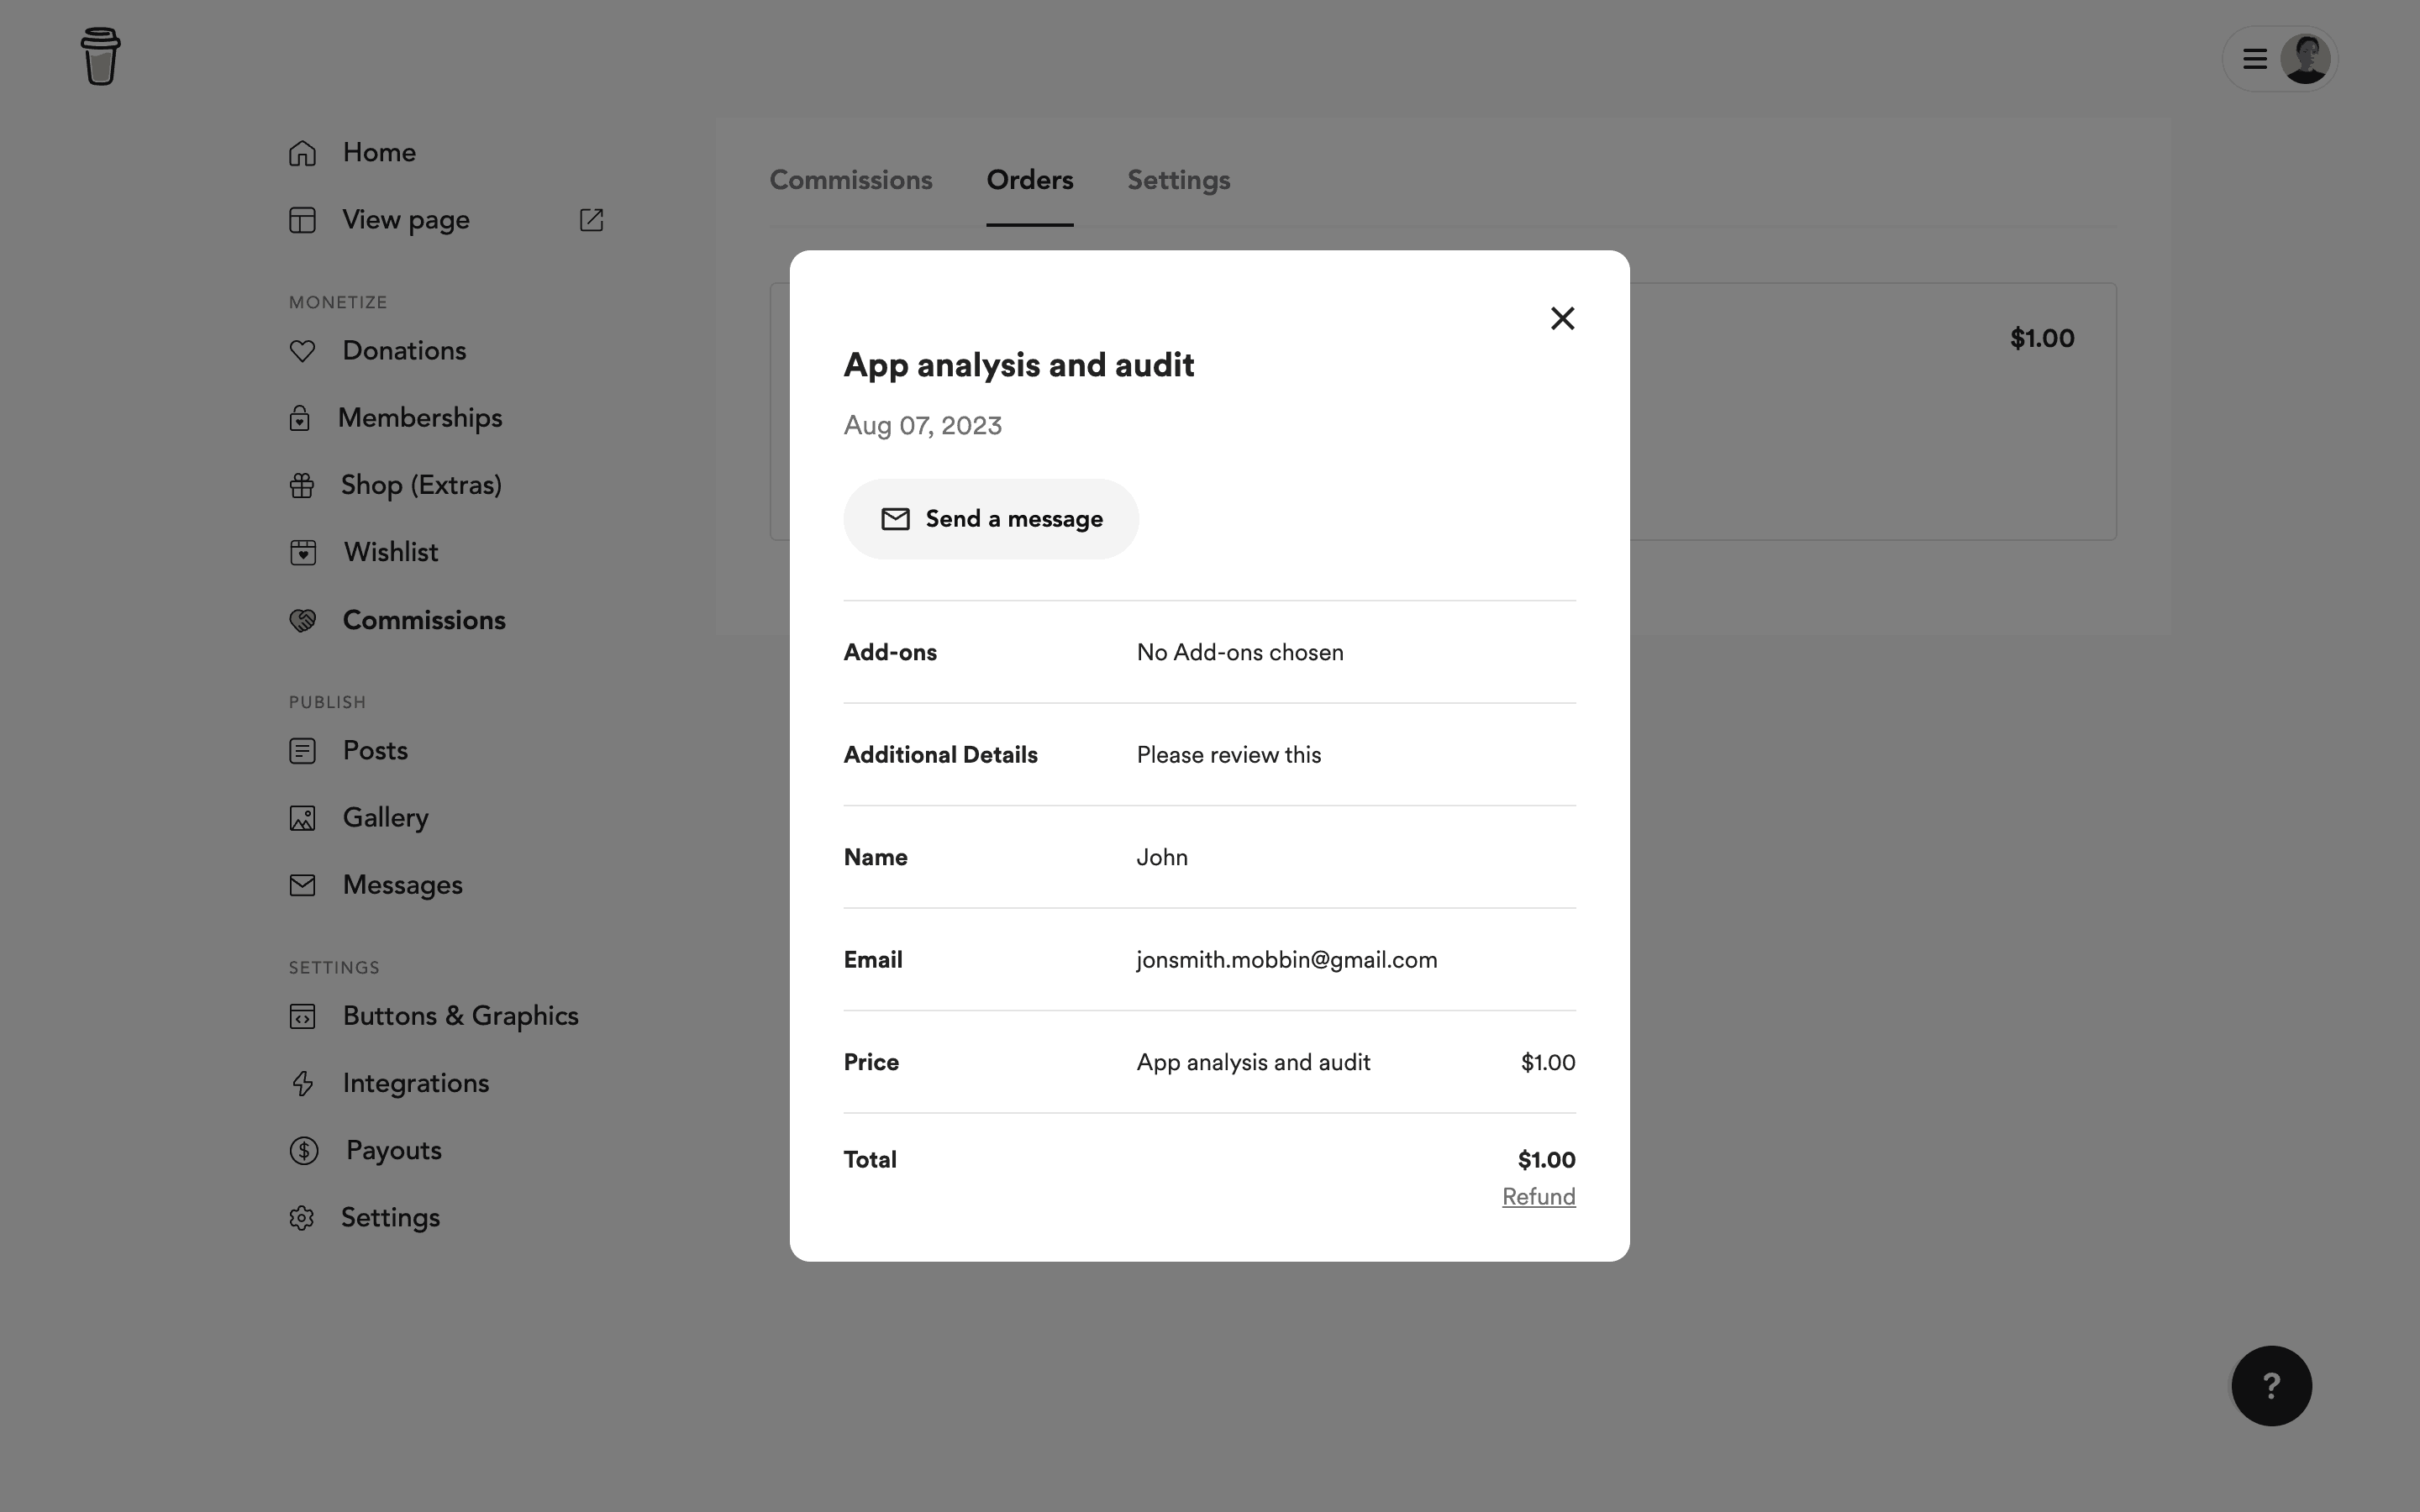2420x1512 pixels.
Task: Click the Shop (Extras) gift icon
Action: tap(302, 485)
